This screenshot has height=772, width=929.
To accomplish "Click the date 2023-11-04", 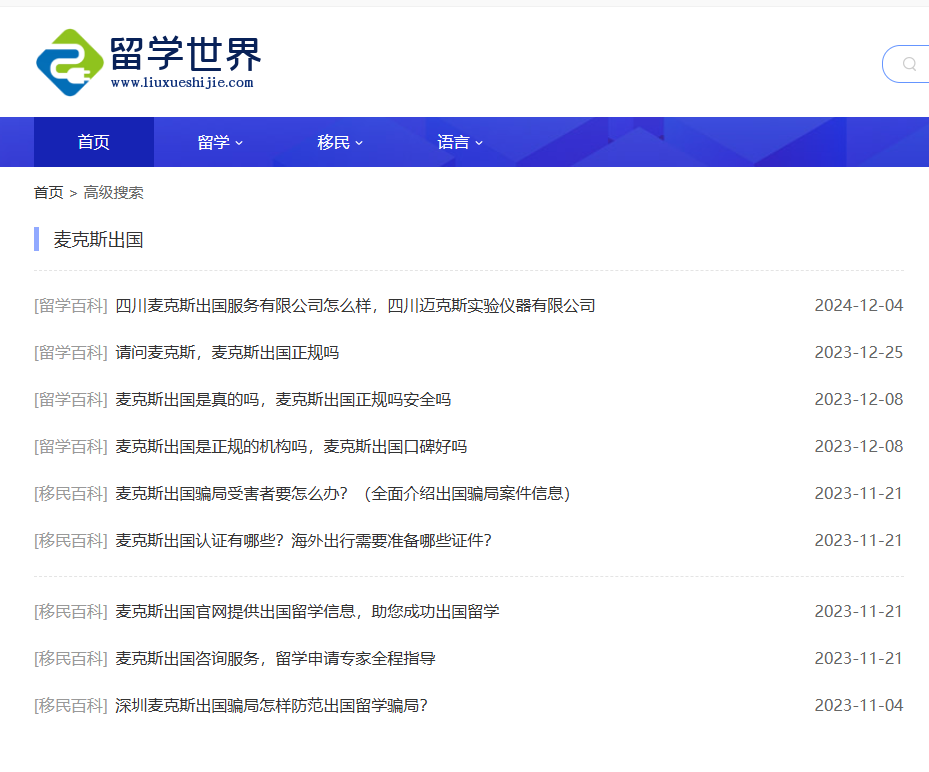I will [858, 706].
